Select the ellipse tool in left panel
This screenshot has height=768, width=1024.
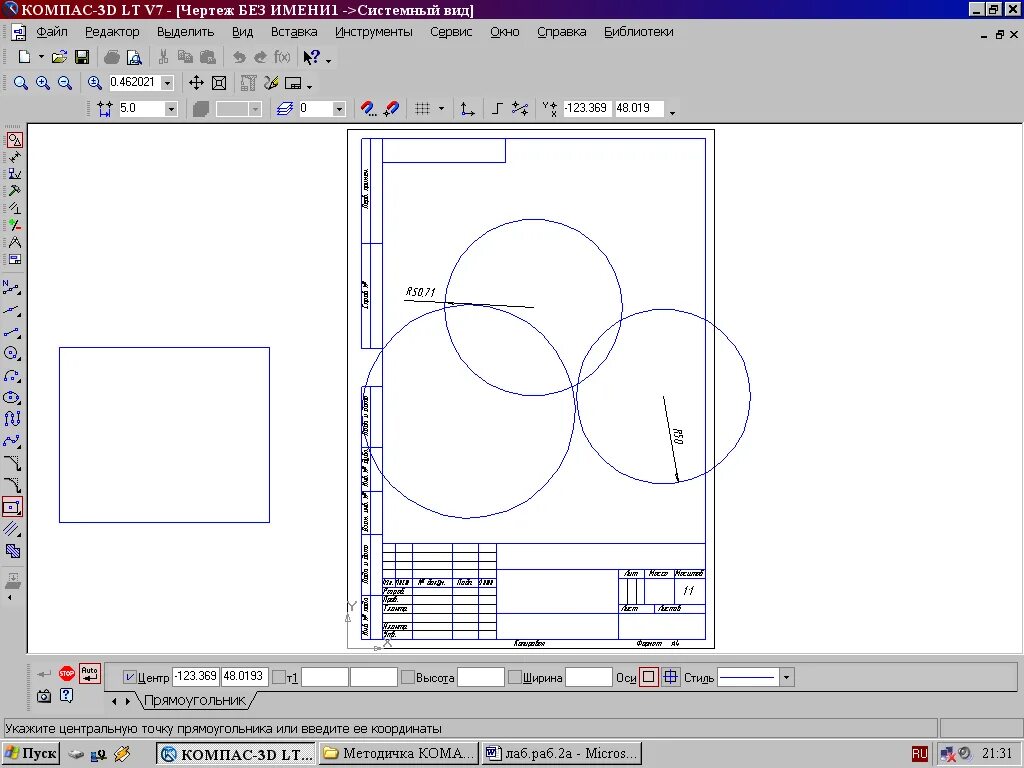[12, 398]
